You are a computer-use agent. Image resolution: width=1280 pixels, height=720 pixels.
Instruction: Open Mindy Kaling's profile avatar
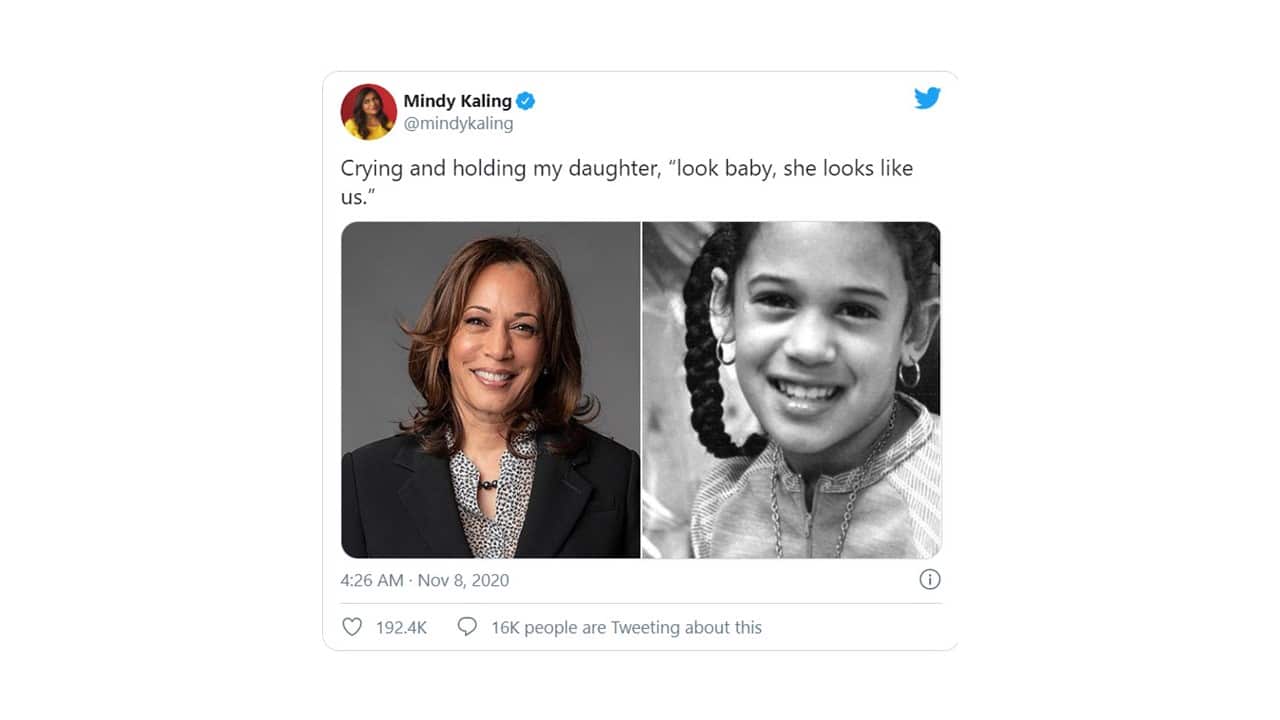368,111
